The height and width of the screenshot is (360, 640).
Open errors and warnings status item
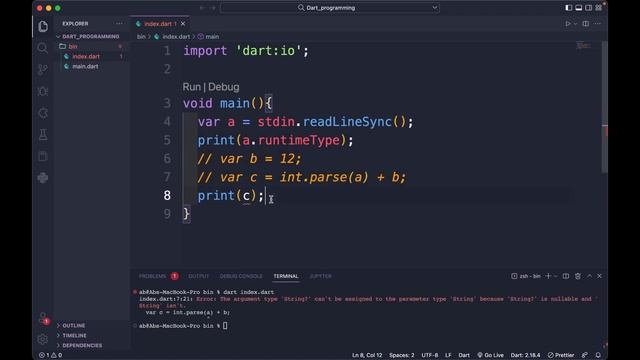coord(50,355)
